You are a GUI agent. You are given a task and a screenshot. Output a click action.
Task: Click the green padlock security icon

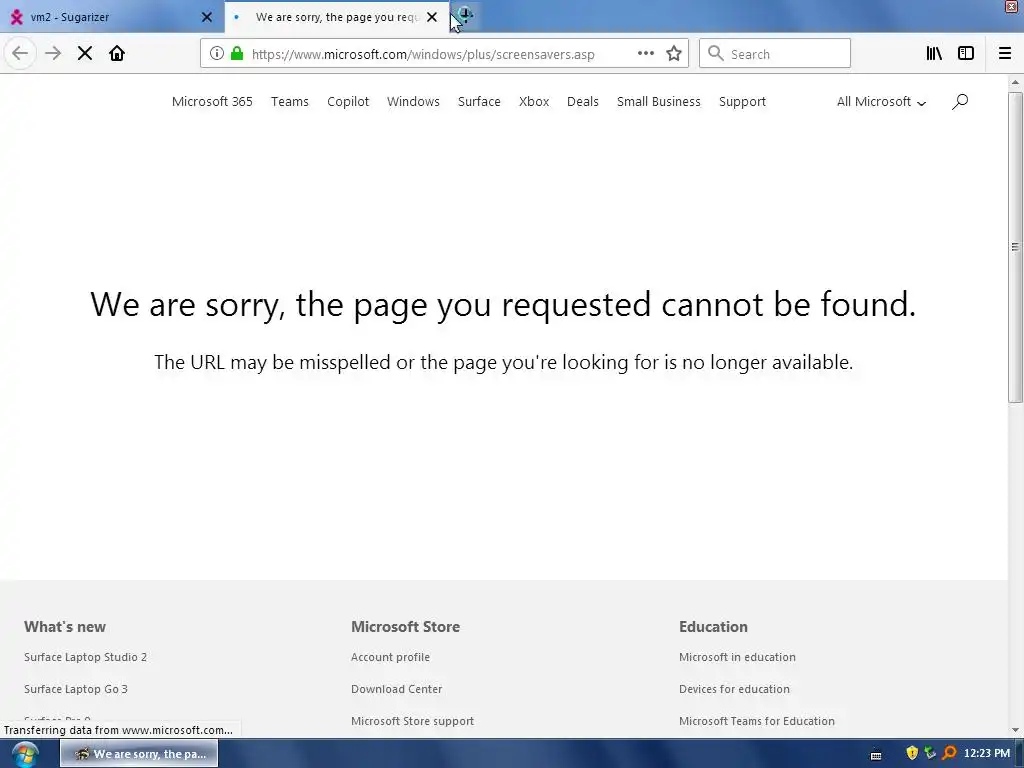tap(237, 54)
